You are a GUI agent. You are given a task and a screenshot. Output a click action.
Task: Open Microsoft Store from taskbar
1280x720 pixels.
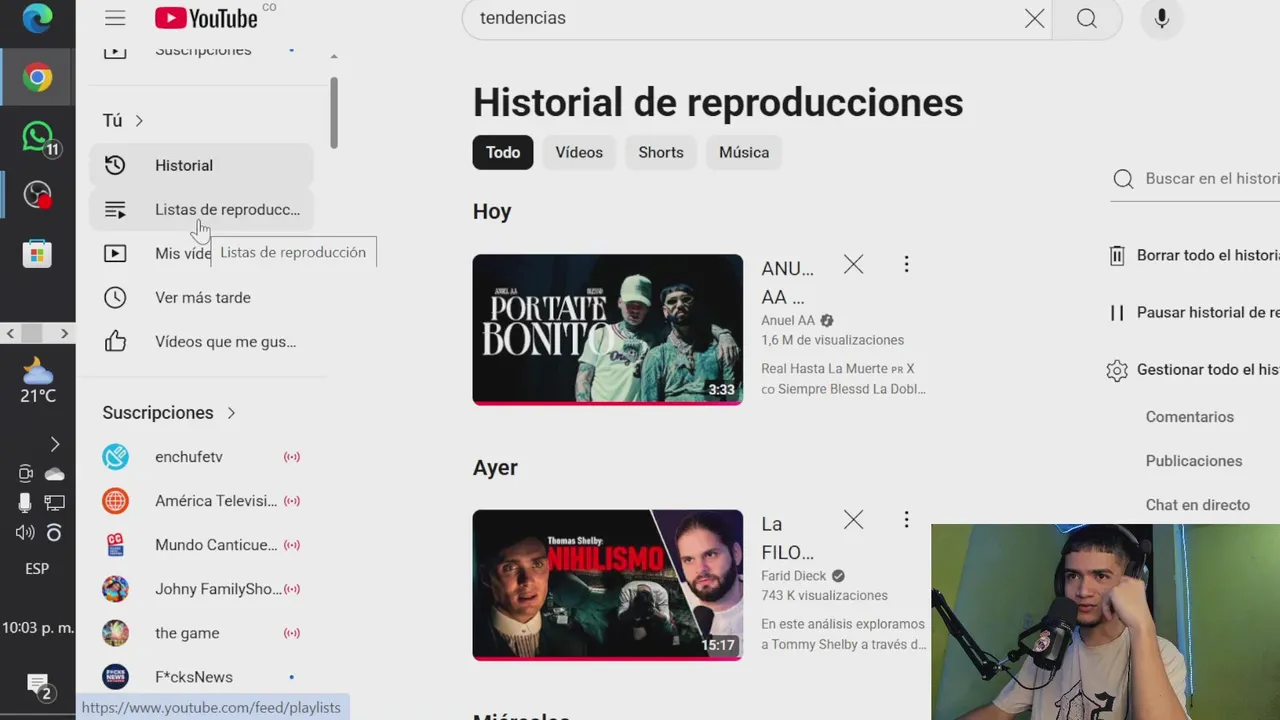click(x=37, y=253)
